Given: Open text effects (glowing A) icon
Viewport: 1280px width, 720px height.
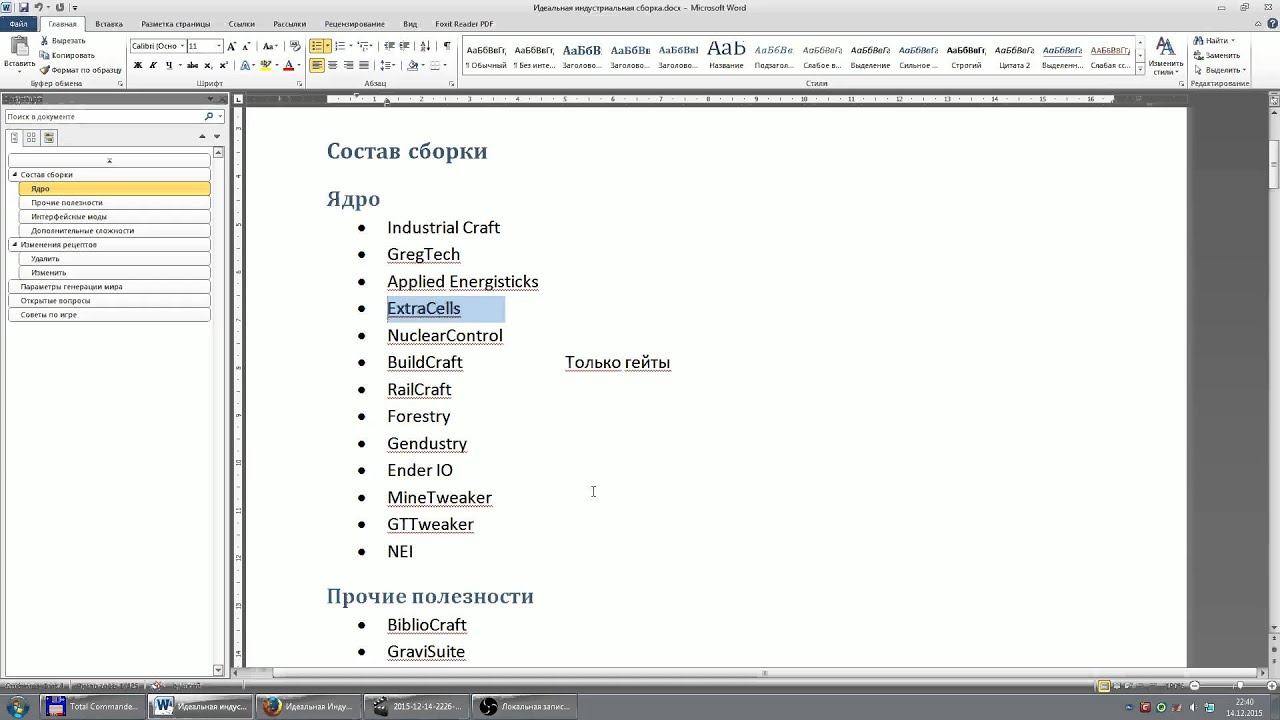Looking at the screenshot, I should pos(246,65).
